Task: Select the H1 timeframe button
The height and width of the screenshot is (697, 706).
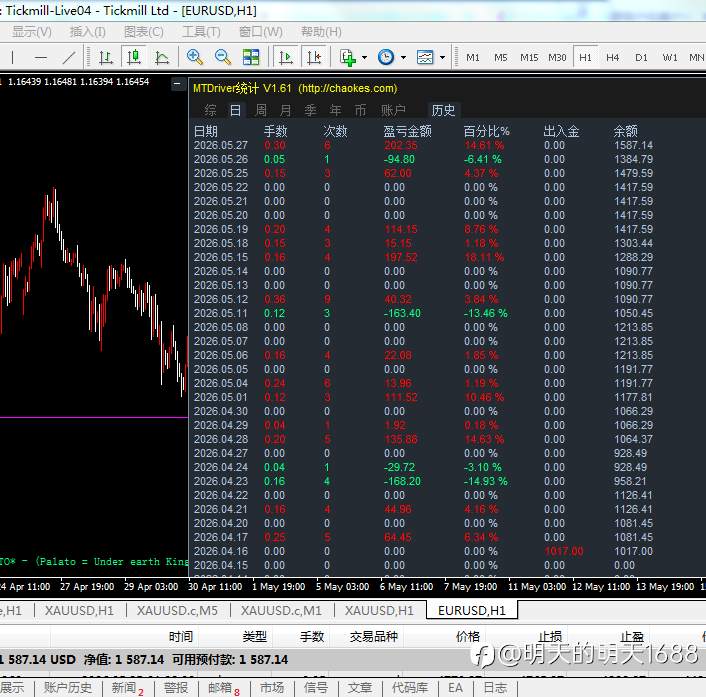Action: click(x=585, y=58)
